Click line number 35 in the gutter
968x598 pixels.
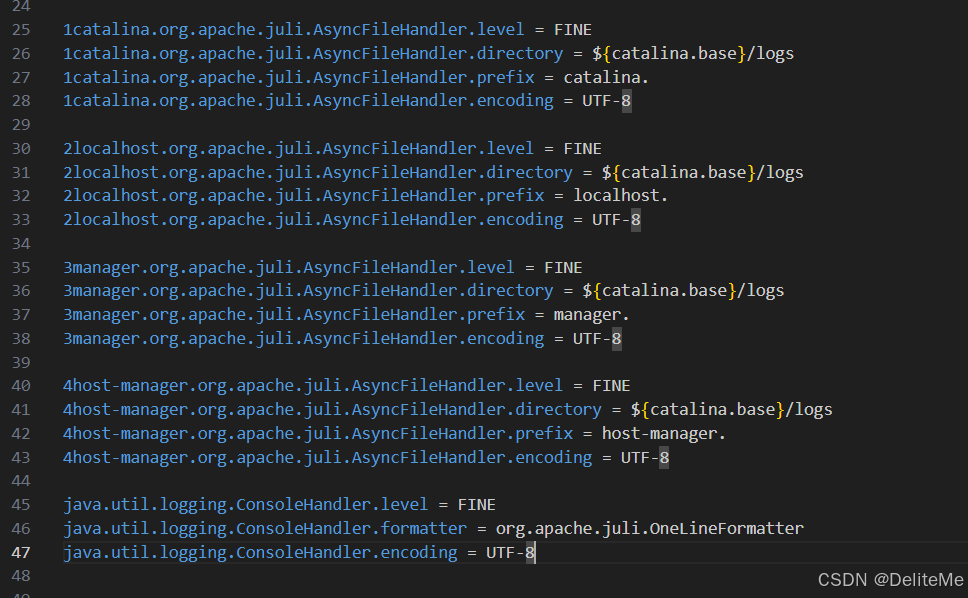click(x=21, y=267)
